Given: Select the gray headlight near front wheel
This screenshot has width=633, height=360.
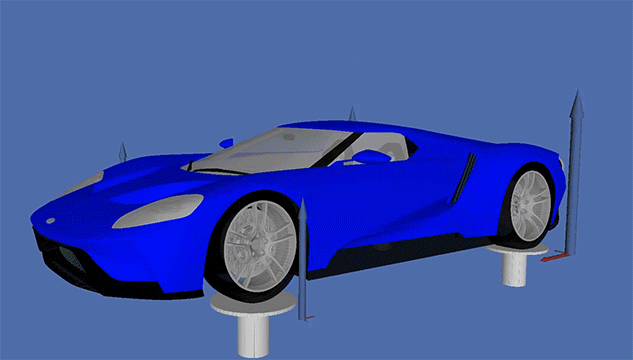Looking at the screenshot, I should click(x=158, y=211).
